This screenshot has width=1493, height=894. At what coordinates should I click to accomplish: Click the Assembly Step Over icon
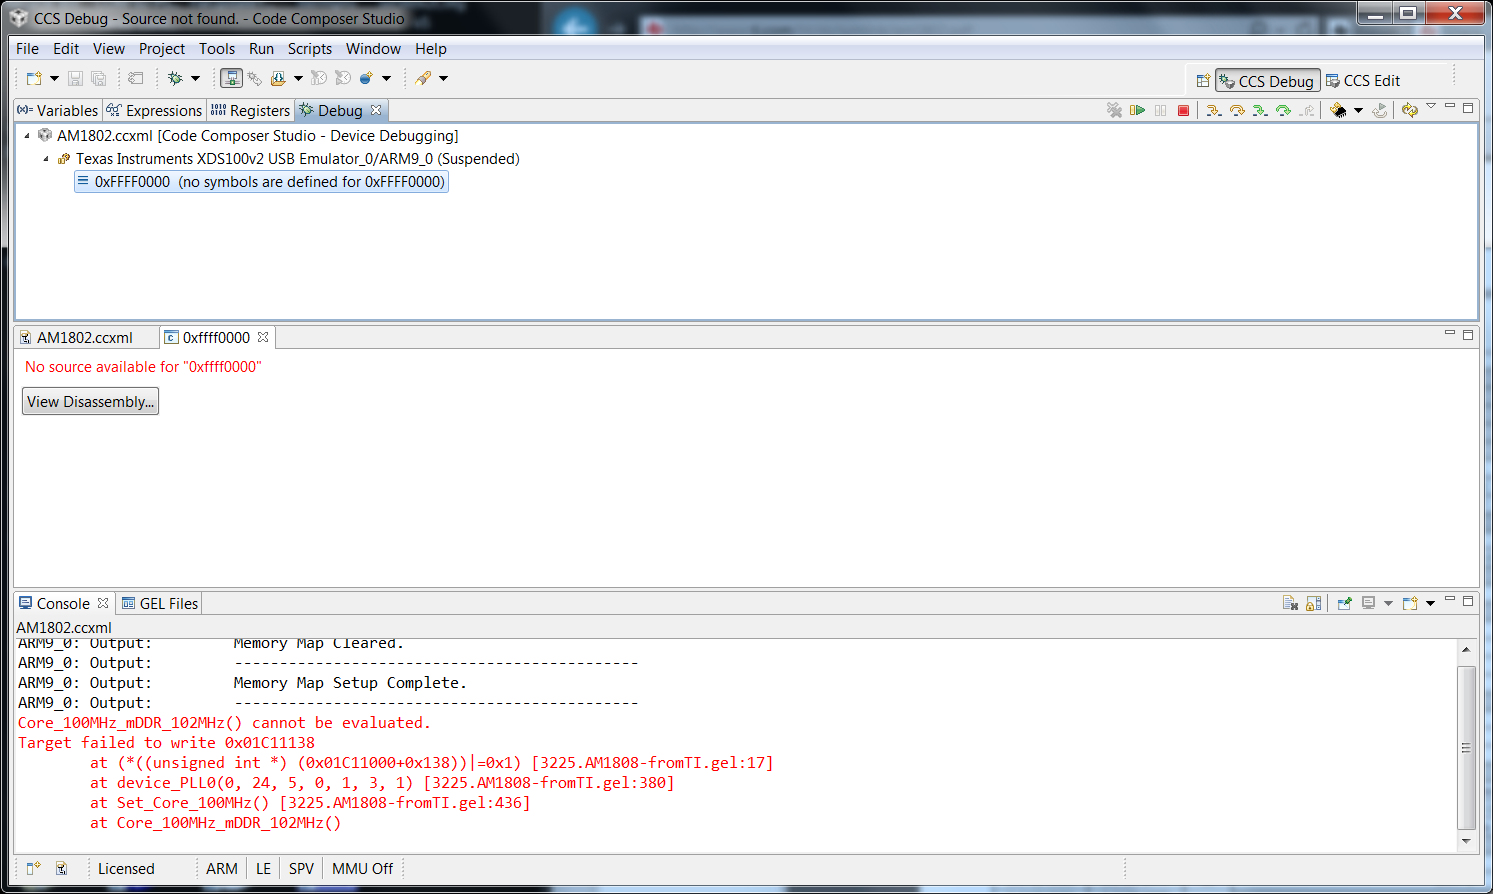1283,110
